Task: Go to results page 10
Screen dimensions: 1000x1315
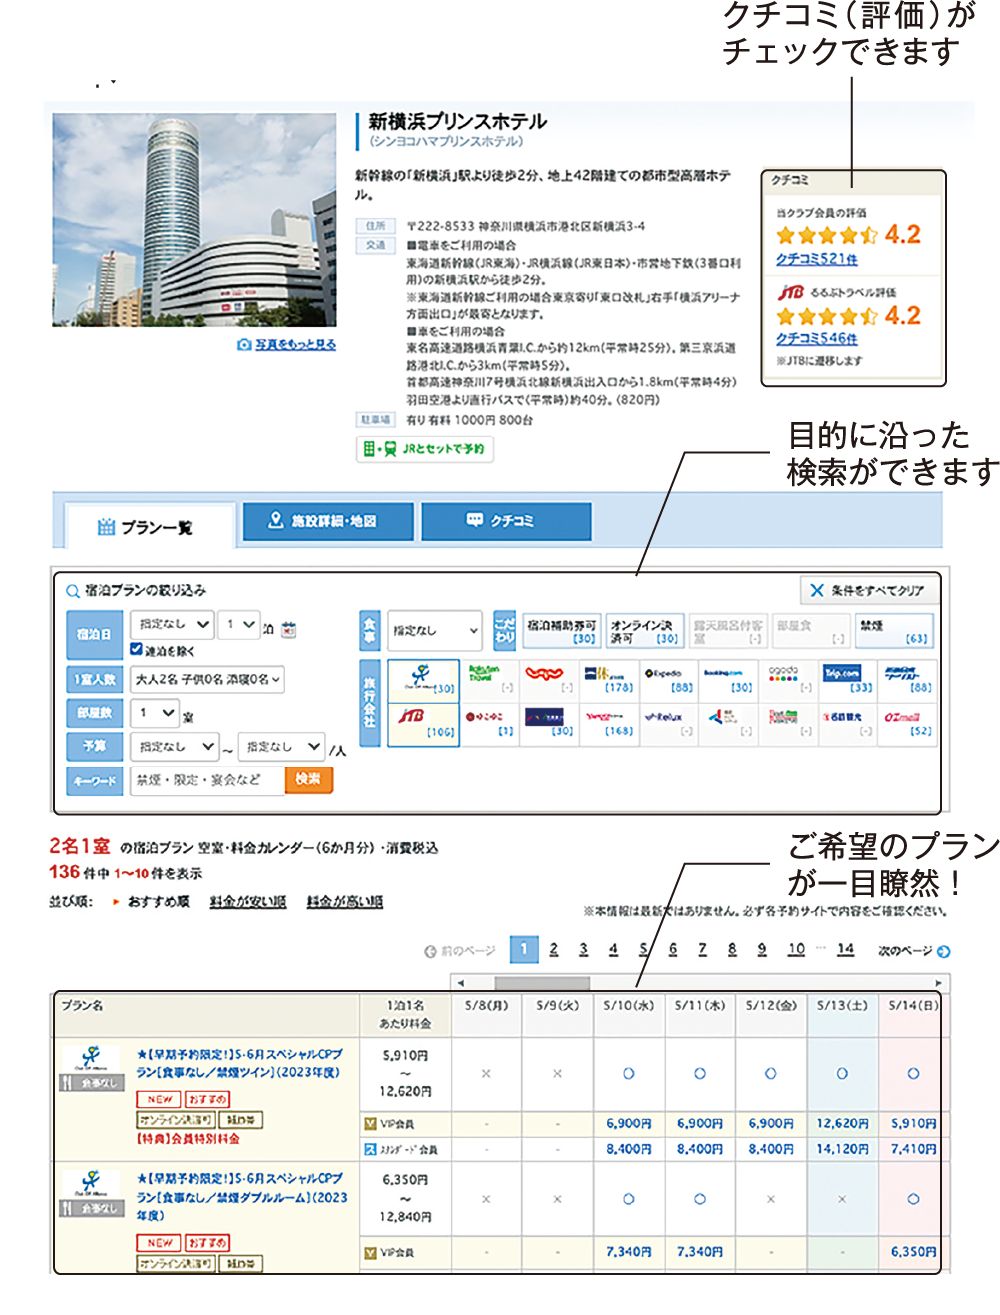Action: click(796, 950)
